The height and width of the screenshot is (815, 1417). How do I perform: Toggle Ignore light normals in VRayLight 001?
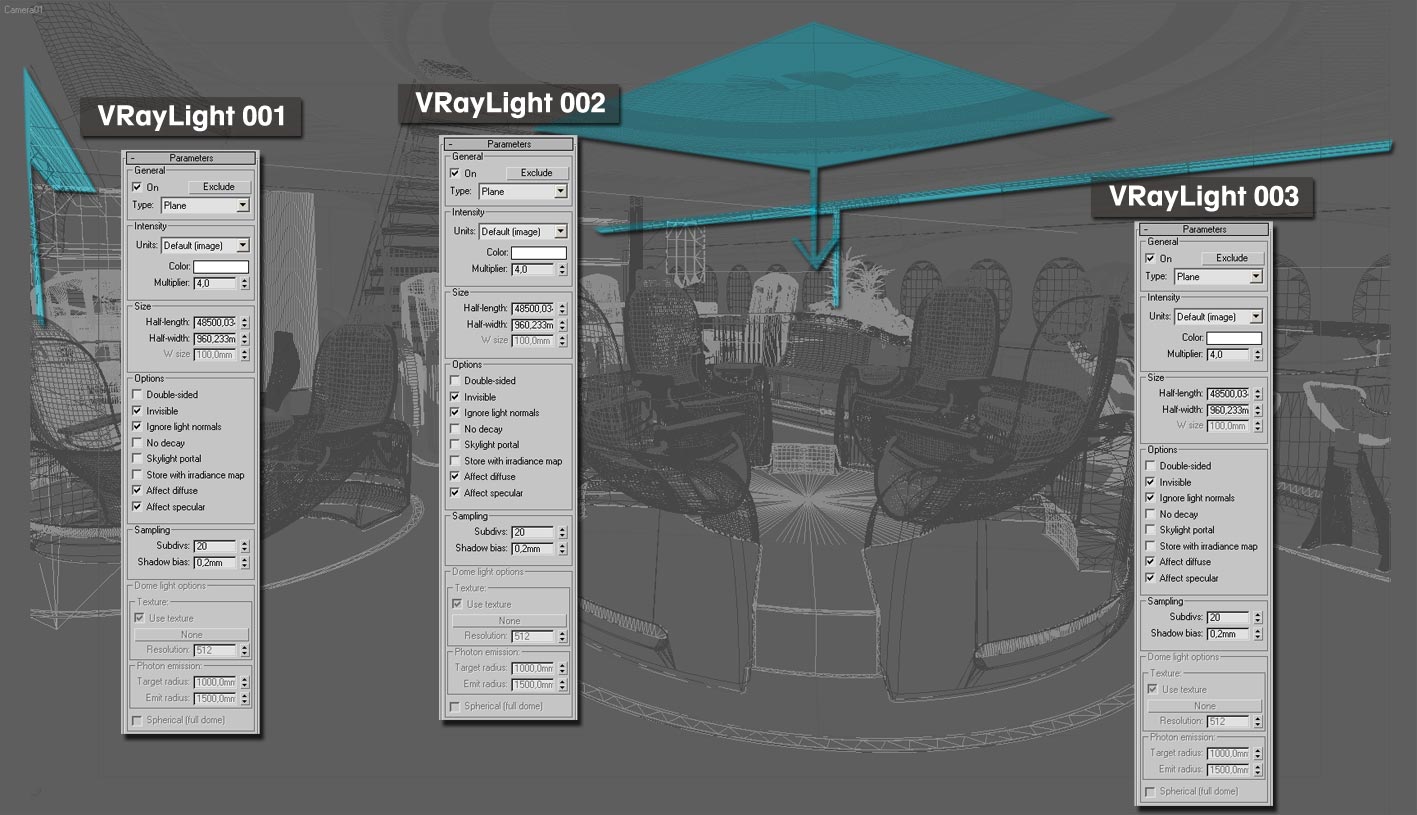click(137, 427)
